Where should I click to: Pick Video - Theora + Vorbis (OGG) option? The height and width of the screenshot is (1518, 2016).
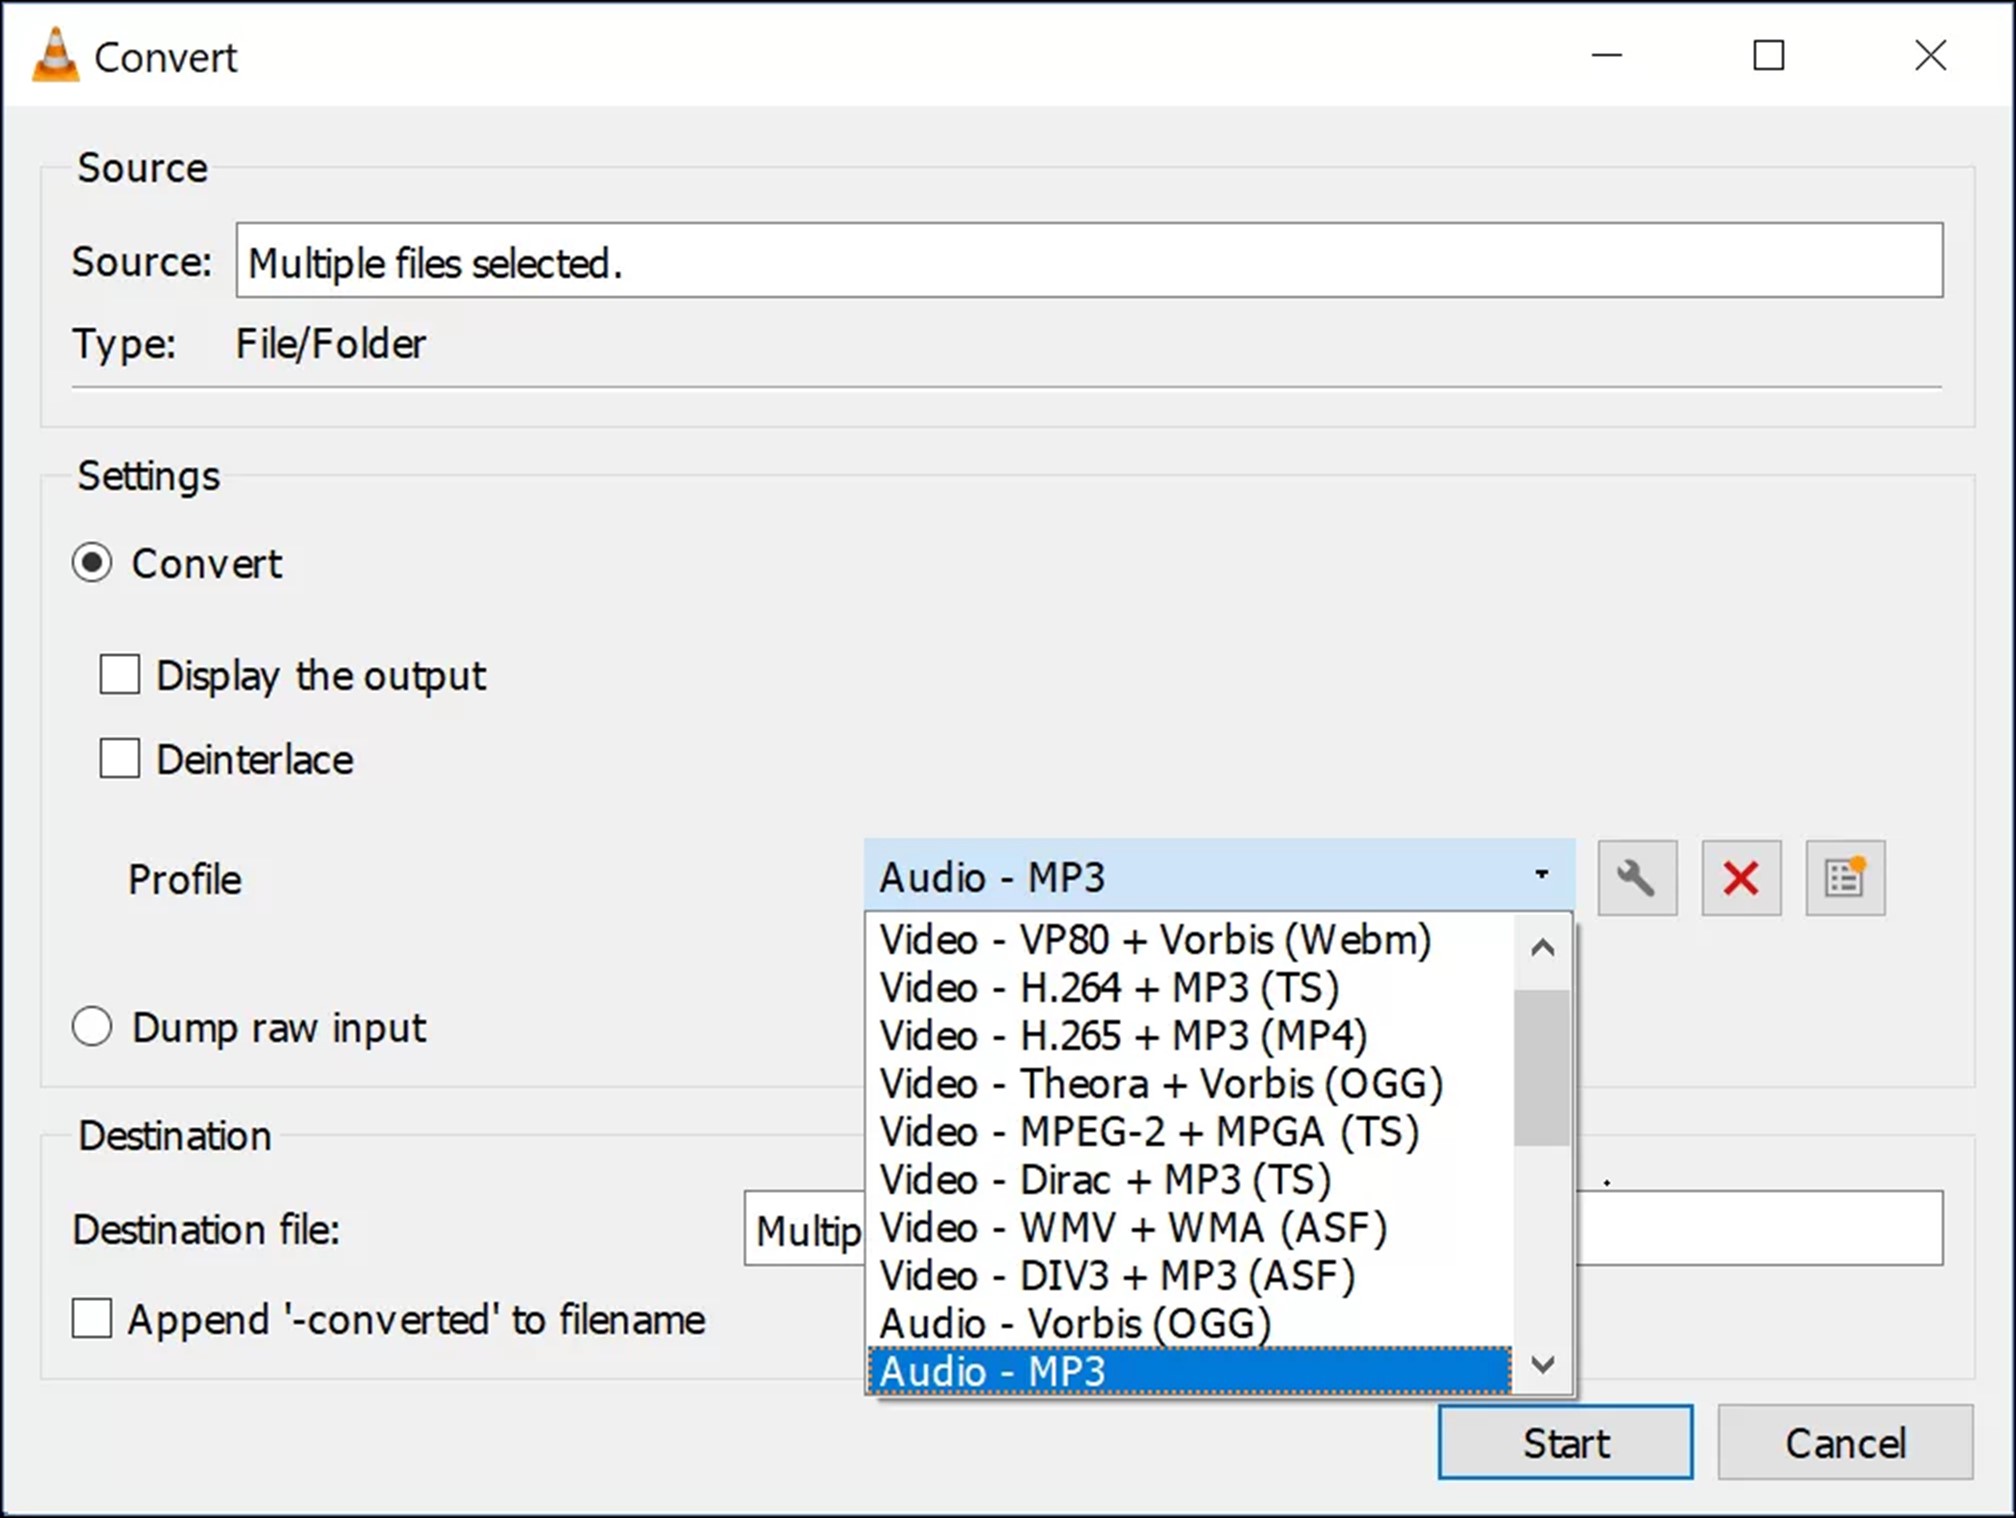coord(1160,1084)
